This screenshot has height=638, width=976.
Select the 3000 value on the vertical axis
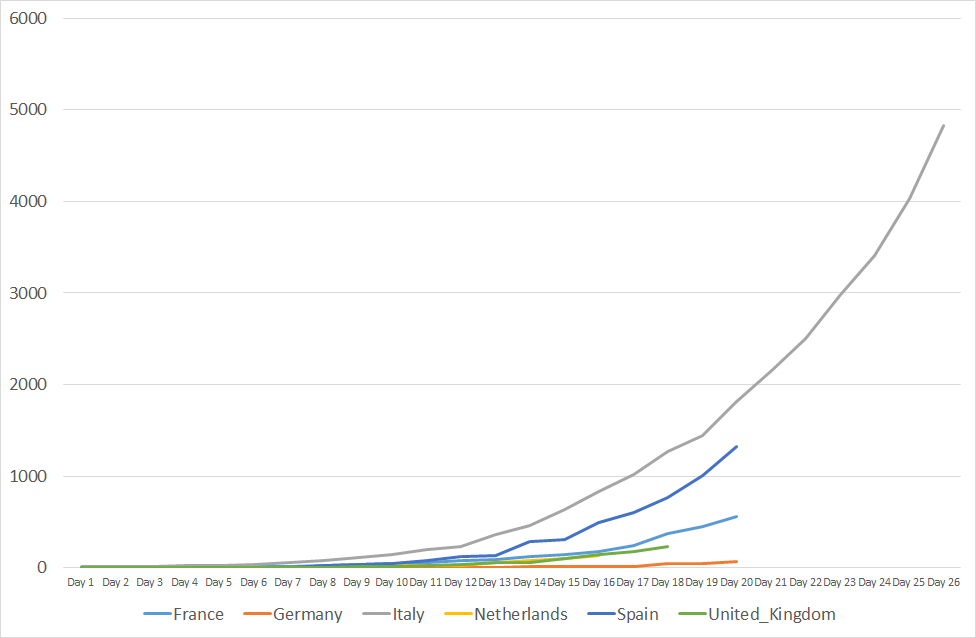[29, 293]
